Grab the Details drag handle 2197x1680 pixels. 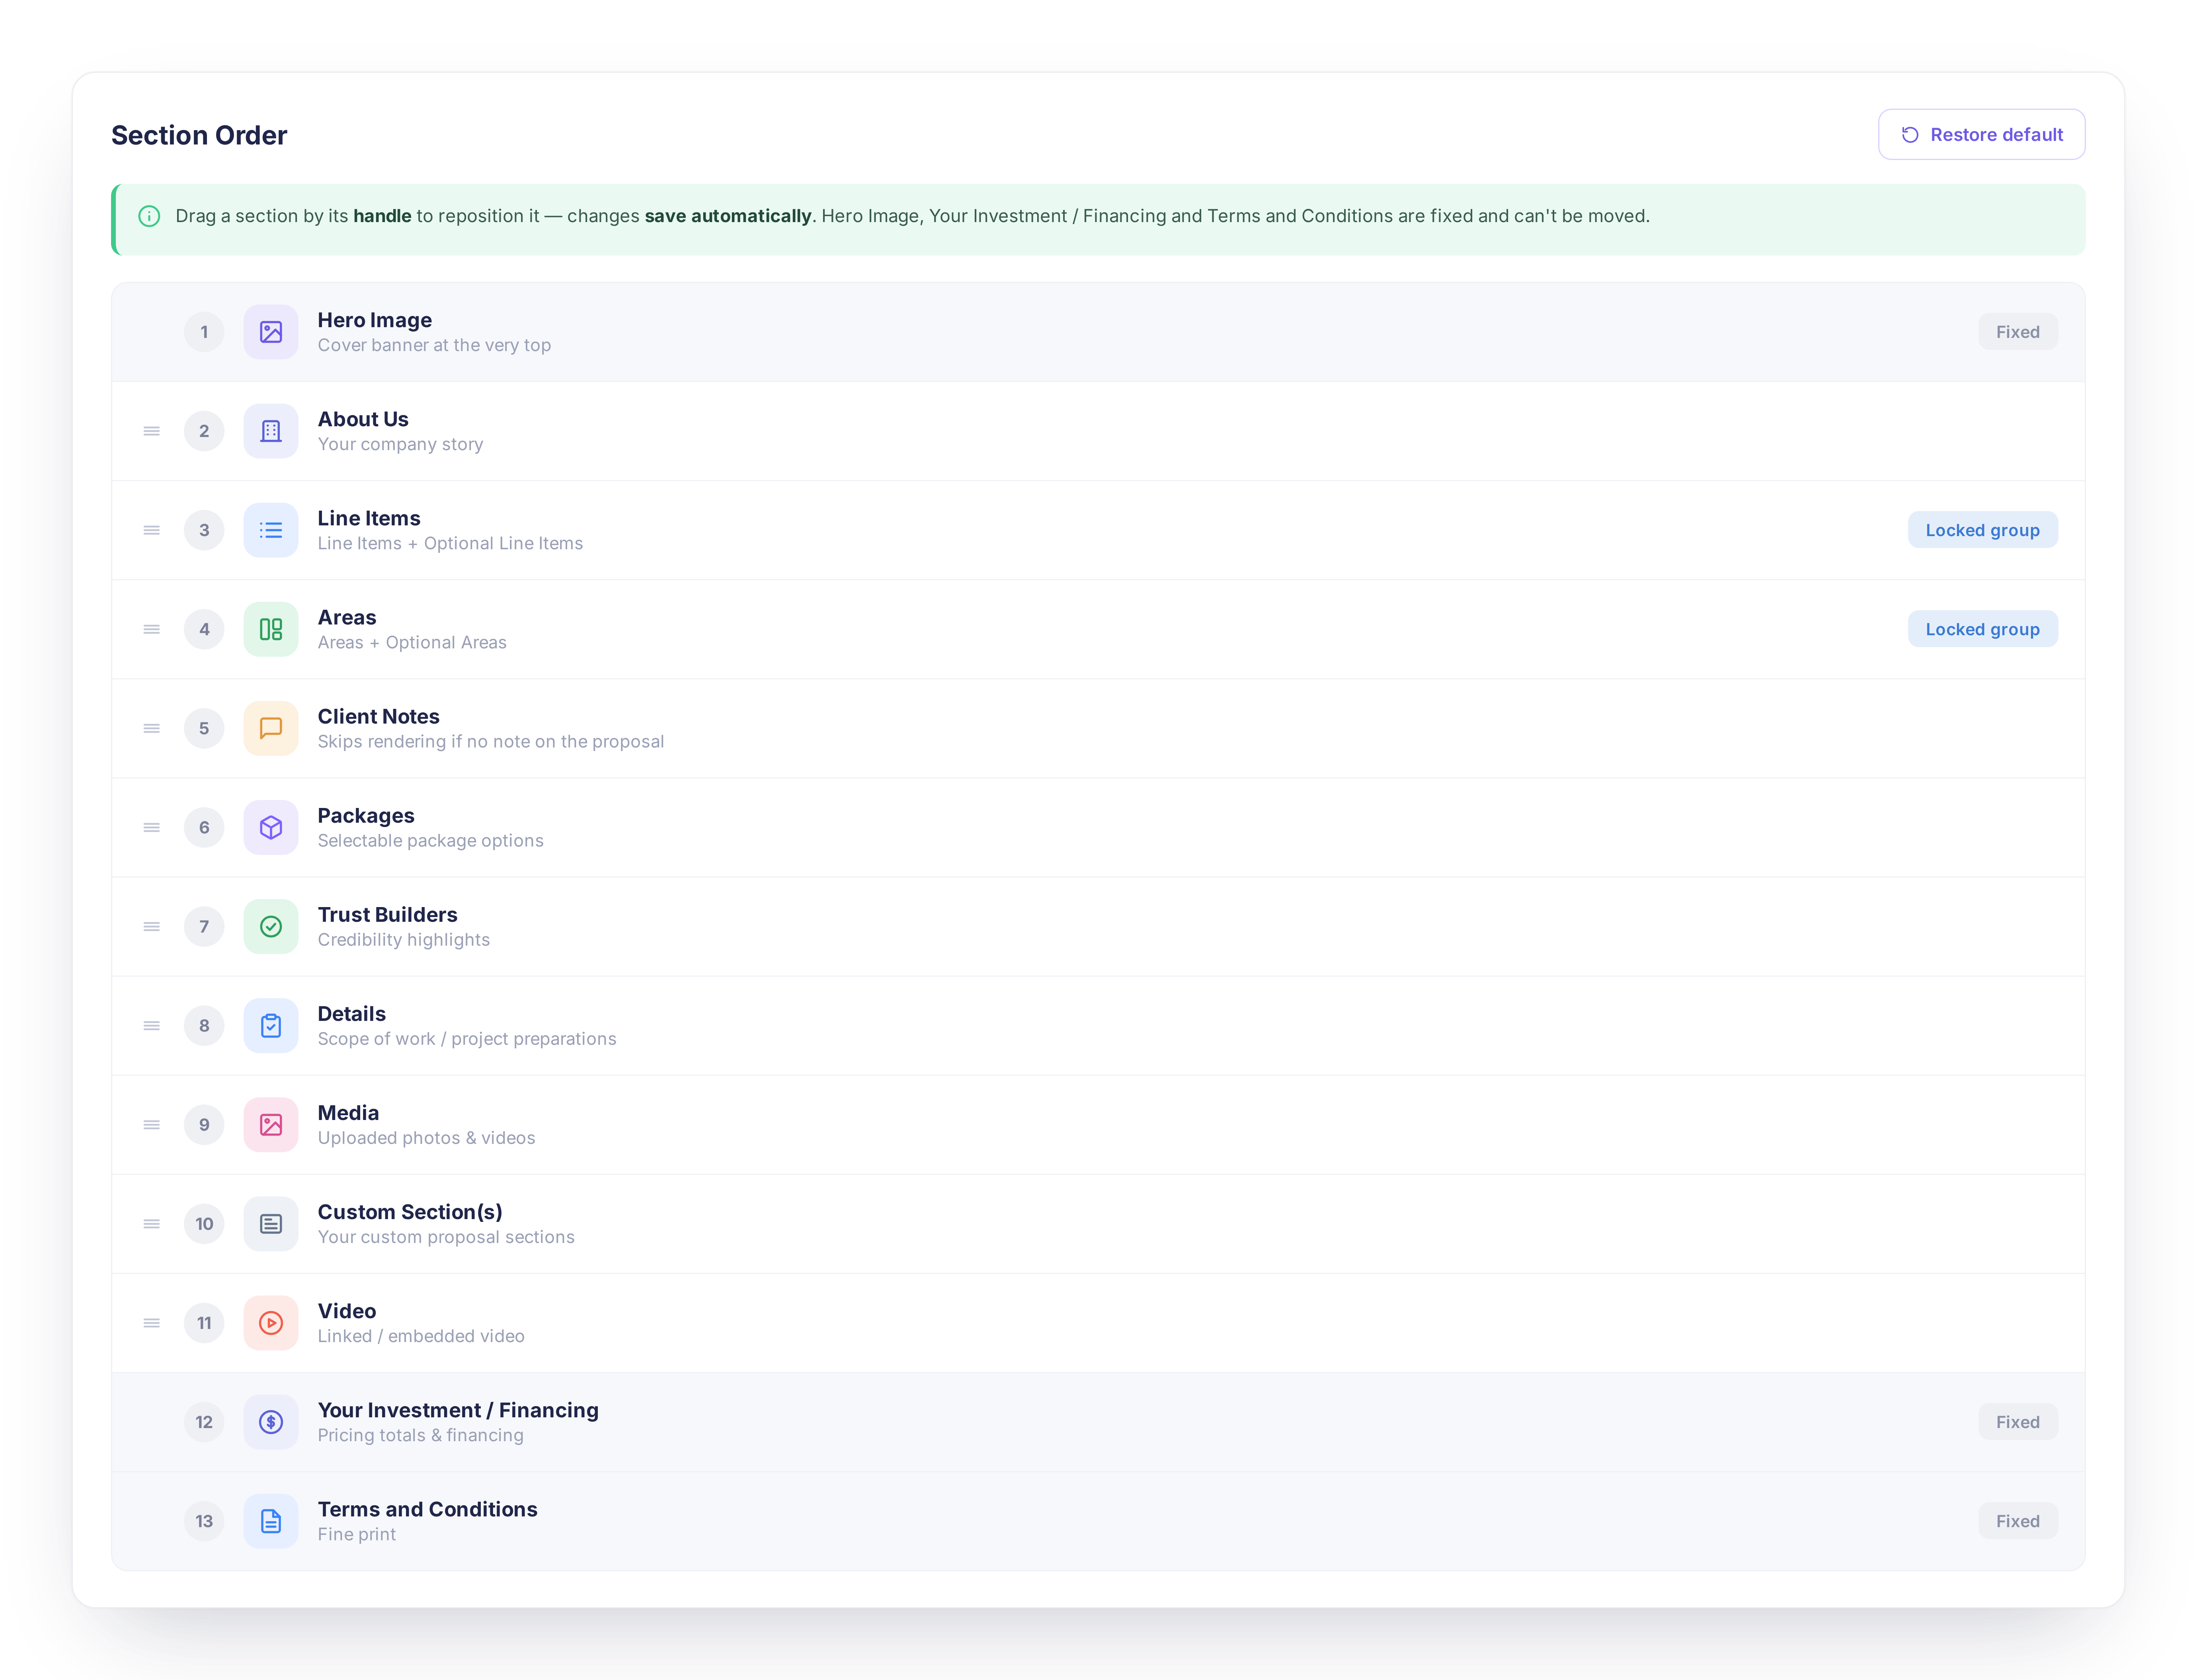(x=152, y=1025)
